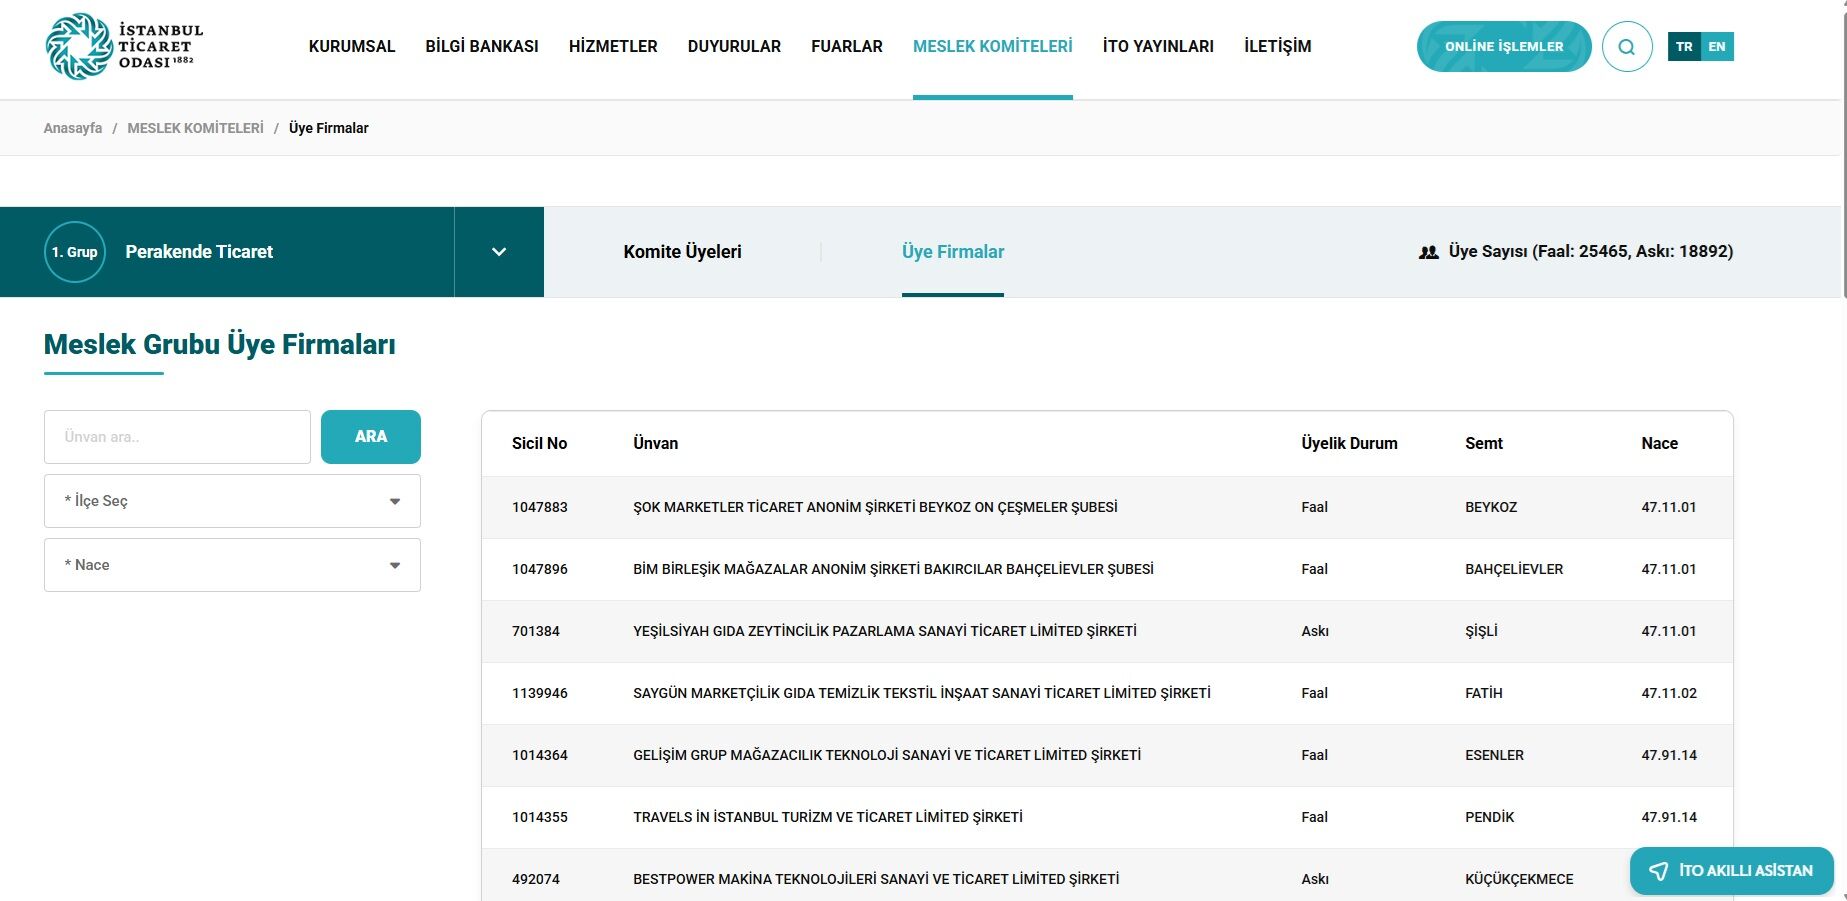Click FATİH district cell
Image resolution: width=1847 pixels, height=901 pixels.
click(1484, 693)
